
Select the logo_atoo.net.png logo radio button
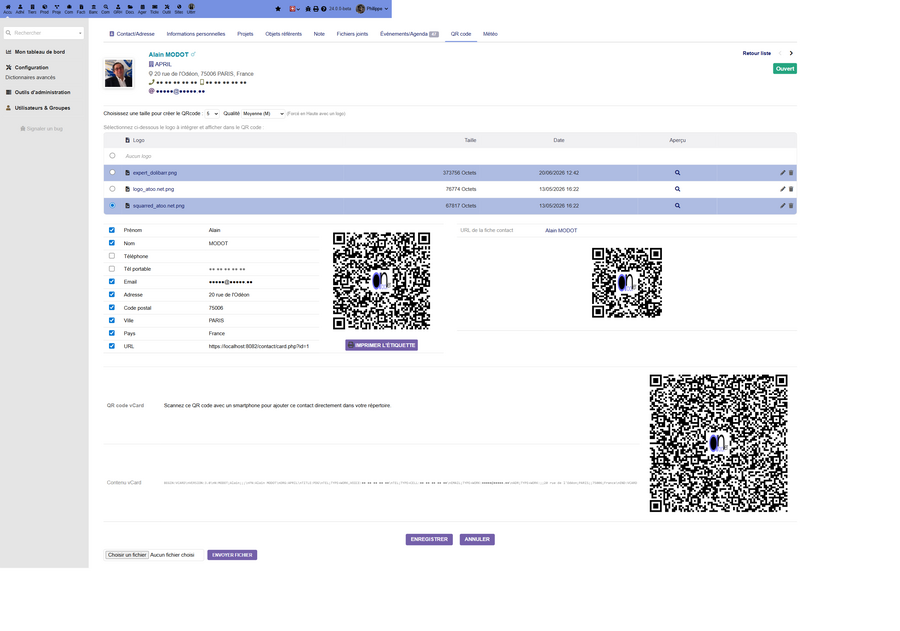pos(112,188)
